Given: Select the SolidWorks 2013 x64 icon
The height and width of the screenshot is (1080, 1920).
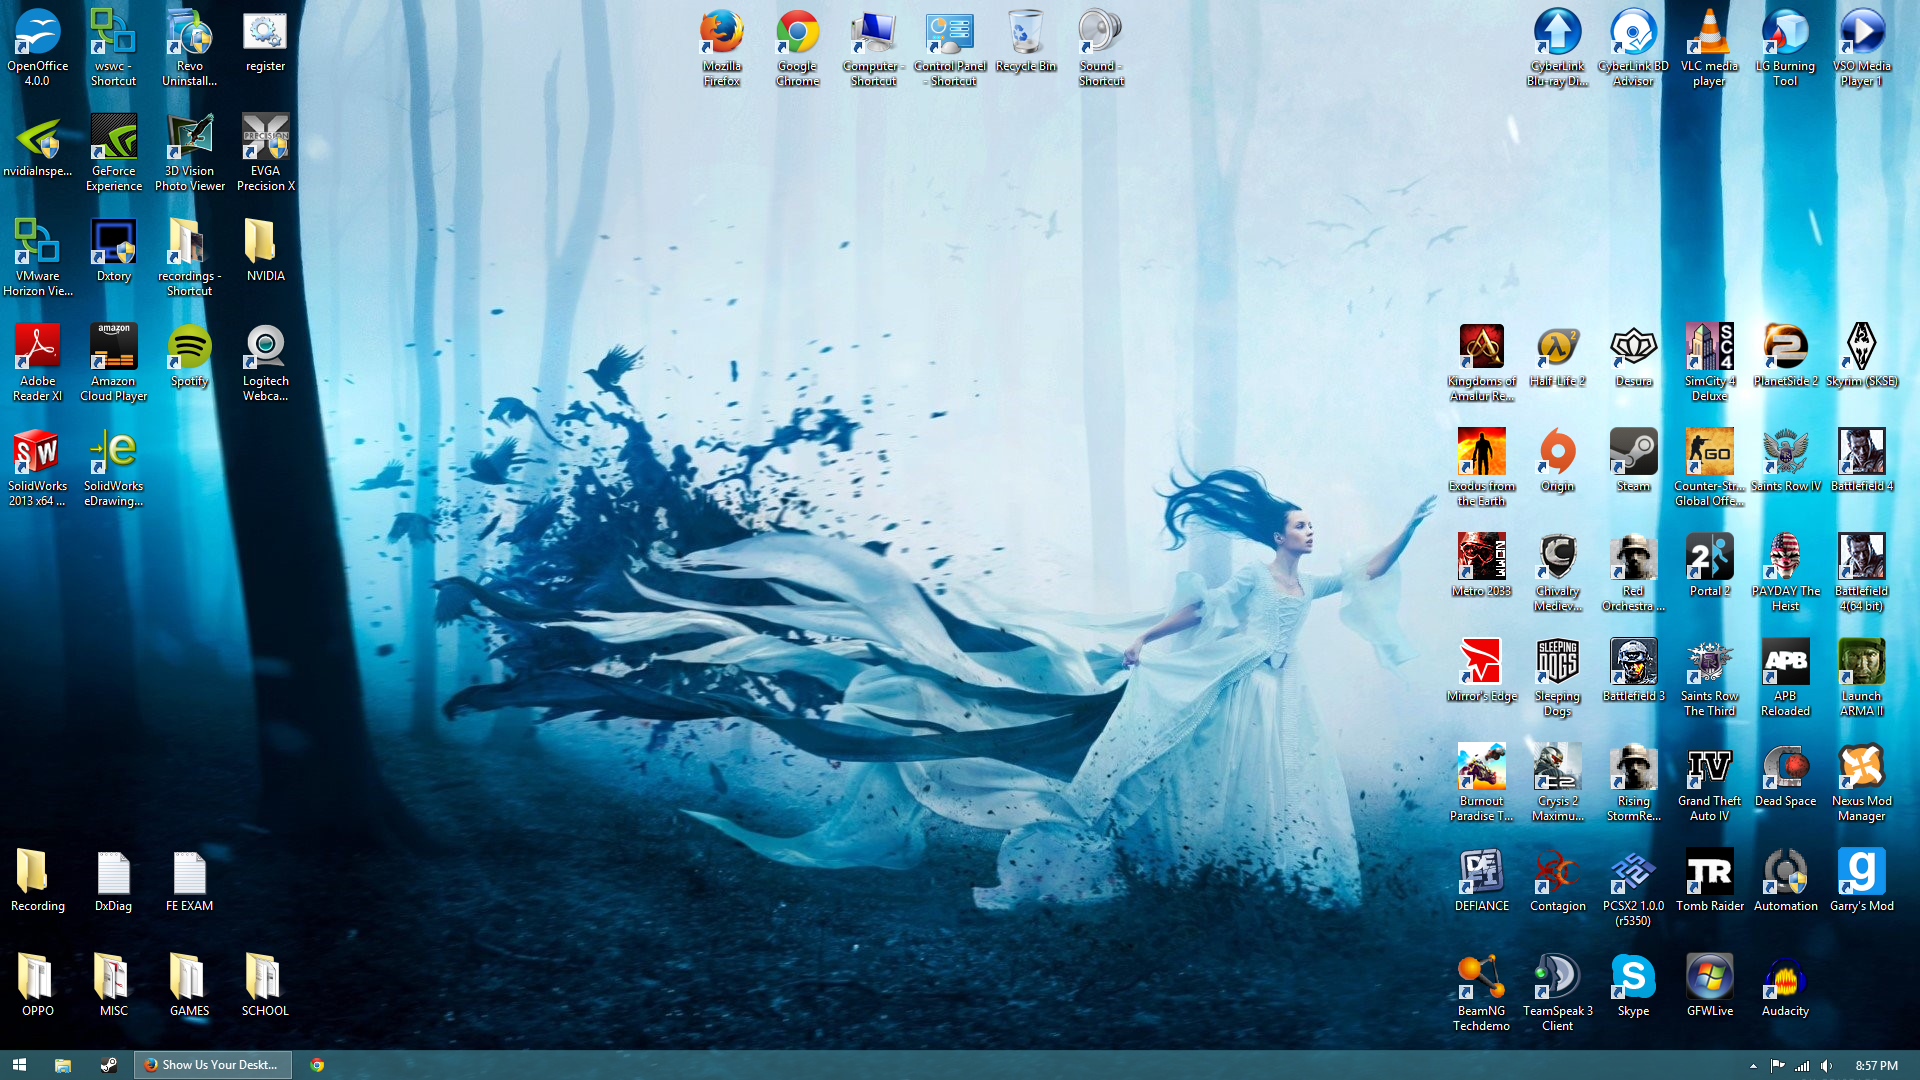Looking at the screenshot, I should [x=38, y=467].
